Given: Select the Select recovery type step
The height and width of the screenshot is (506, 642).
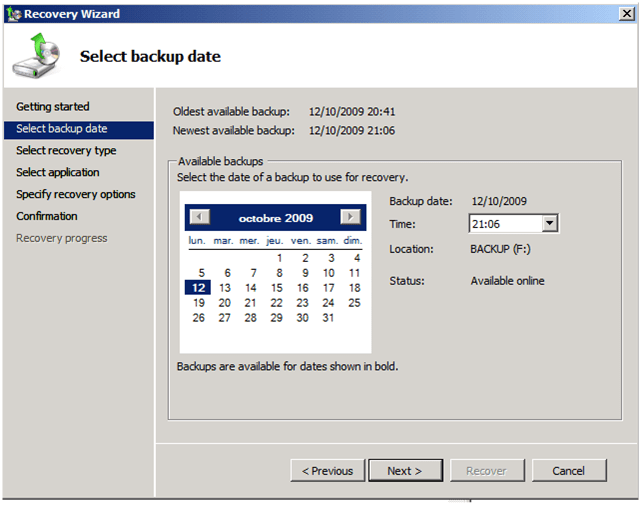Looking at the screenshot, I should (x=66, y=151).
